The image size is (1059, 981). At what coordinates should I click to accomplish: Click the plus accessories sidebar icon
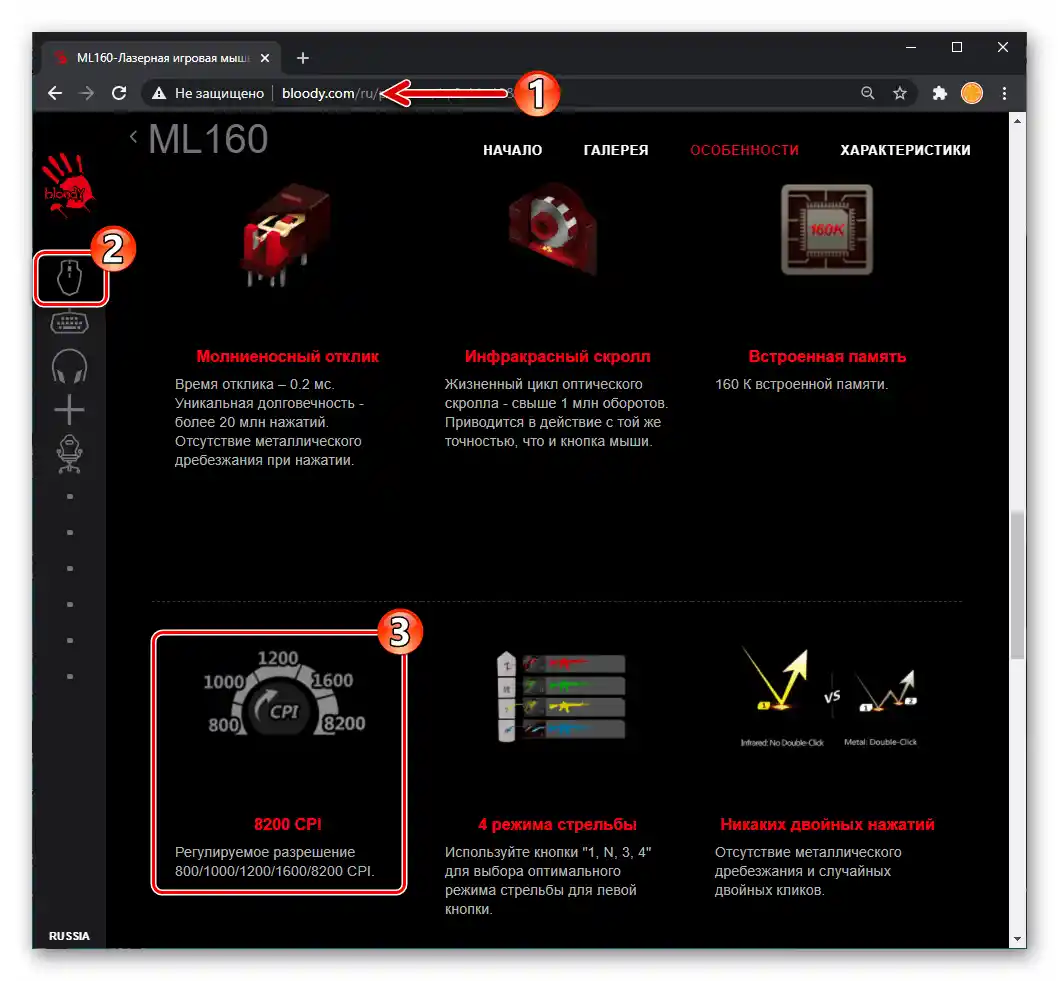pyautogui.click(x=70, y=410)
